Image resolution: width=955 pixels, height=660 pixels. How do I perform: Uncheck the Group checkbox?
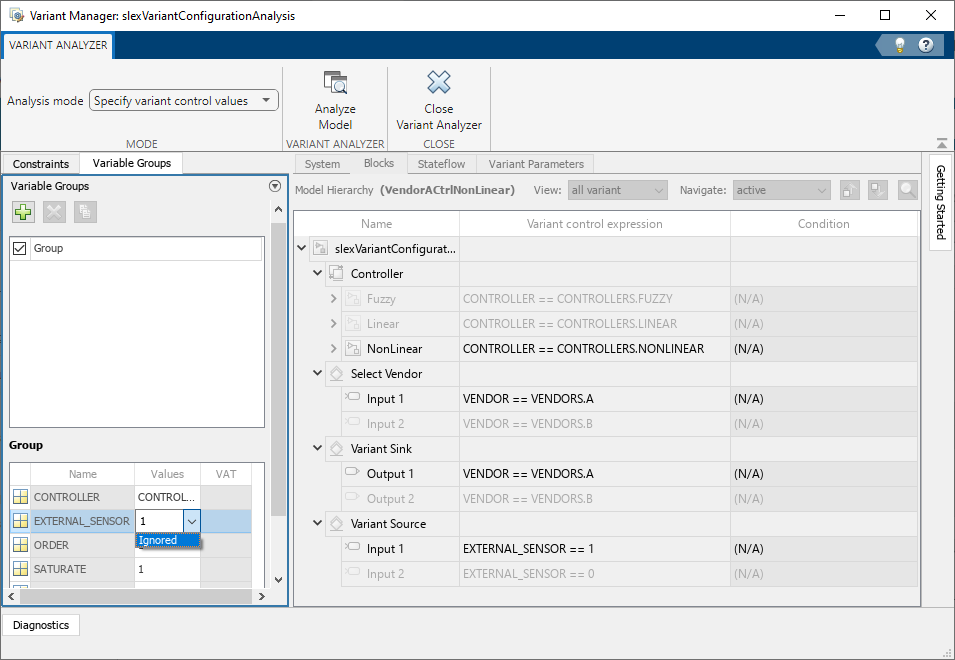point(18,247)
